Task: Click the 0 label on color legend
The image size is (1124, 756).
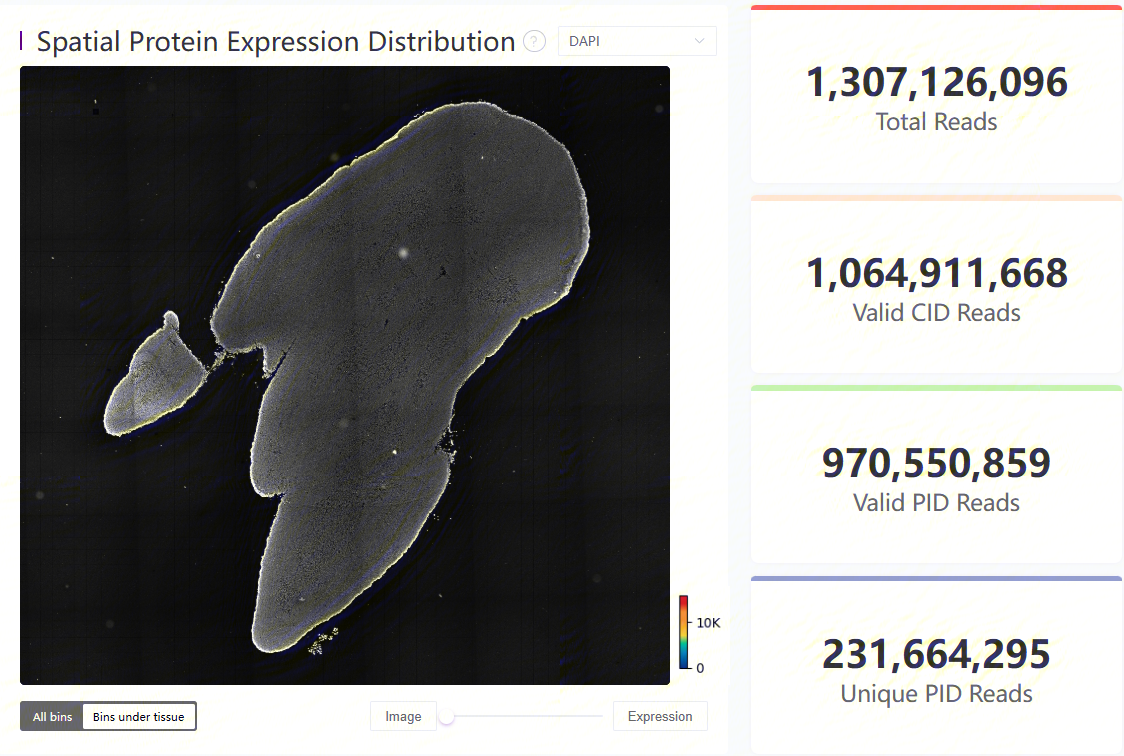Action: 700,667
